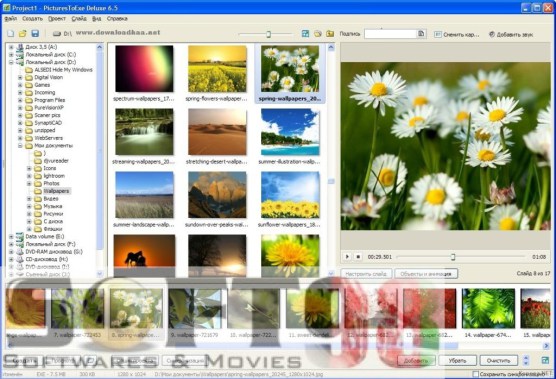Open the Файл menu
The height and width of the screenshot is (379, 556).
(11, 18)
